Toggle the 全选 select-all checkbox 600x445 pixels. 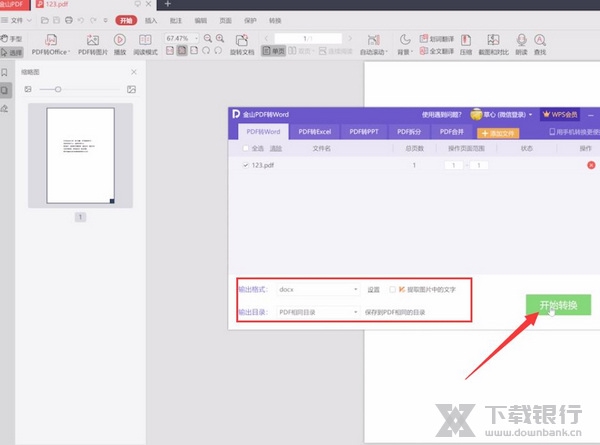coord(245,148)
